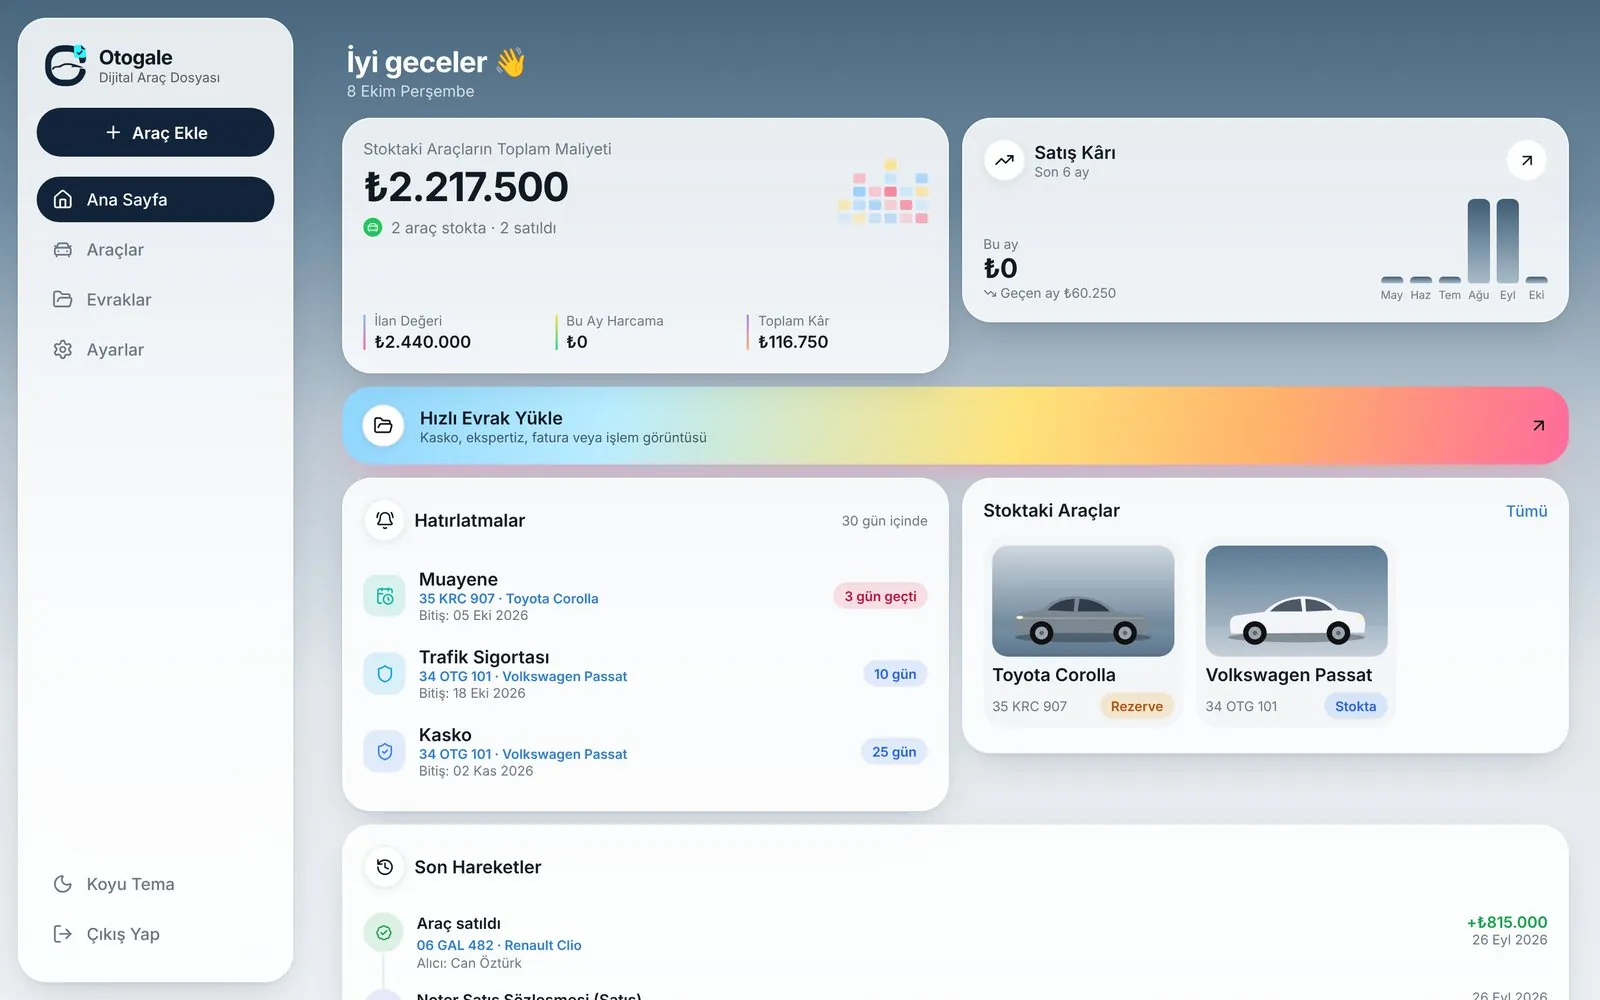Click the Araç Ekle button

pyautogui.click(x=155, y=132)
